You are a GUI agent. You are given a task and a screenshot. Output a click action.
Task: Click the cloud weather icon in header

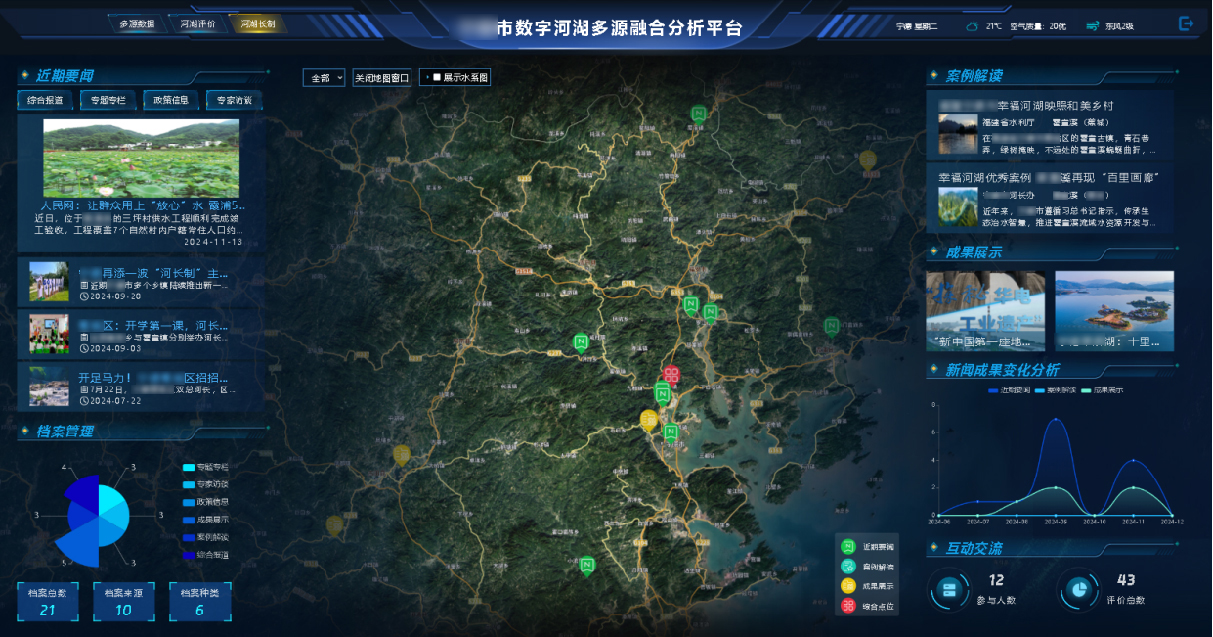point(972,26)
